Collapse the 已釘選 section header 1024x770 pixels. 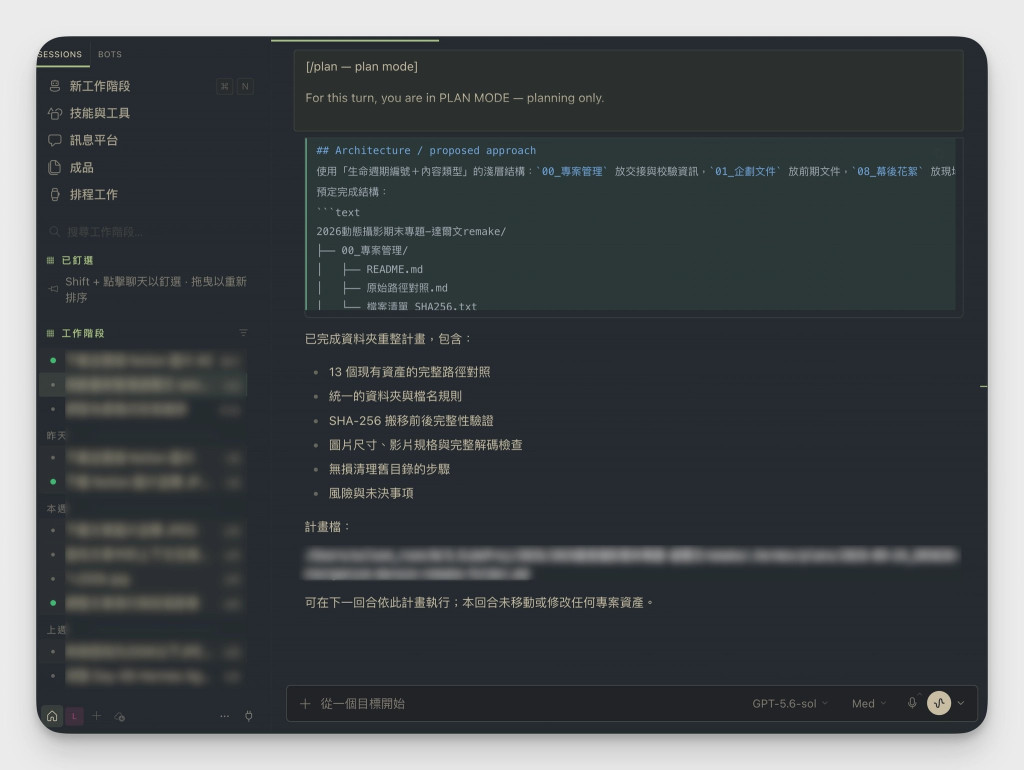point(70,260)
